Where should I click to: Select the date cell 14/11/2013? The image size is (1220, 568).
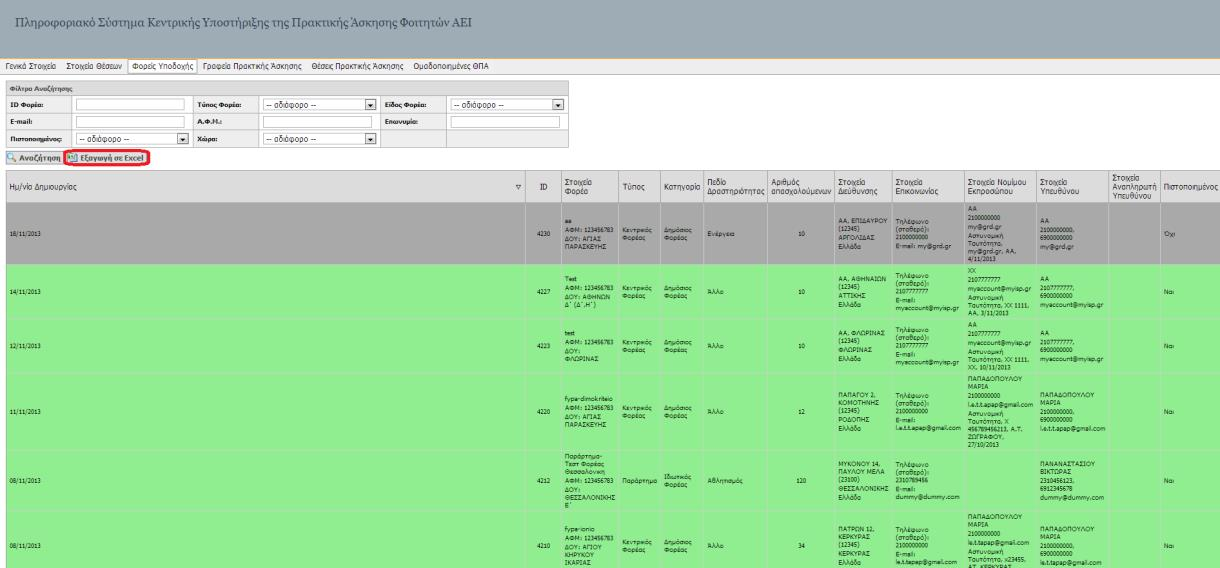point(265,293)
